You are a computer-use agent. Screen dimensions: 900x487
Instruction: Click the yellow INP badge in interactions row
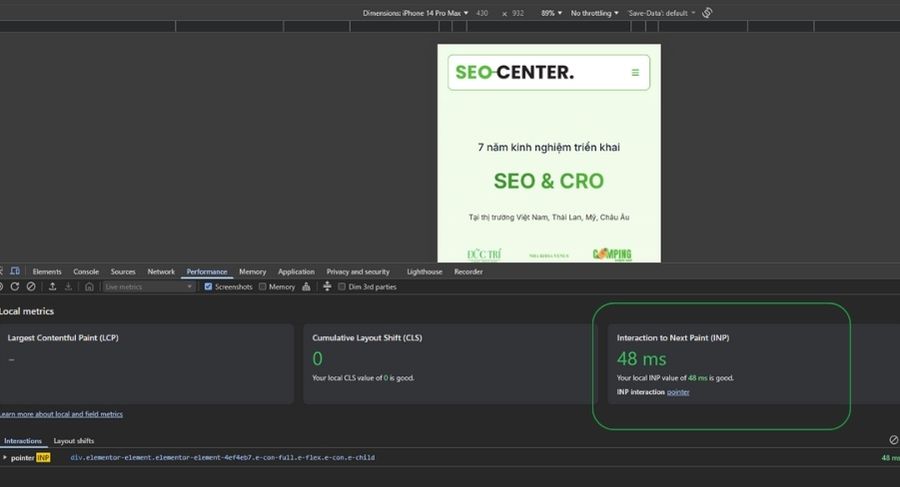[x=43, y=458]
